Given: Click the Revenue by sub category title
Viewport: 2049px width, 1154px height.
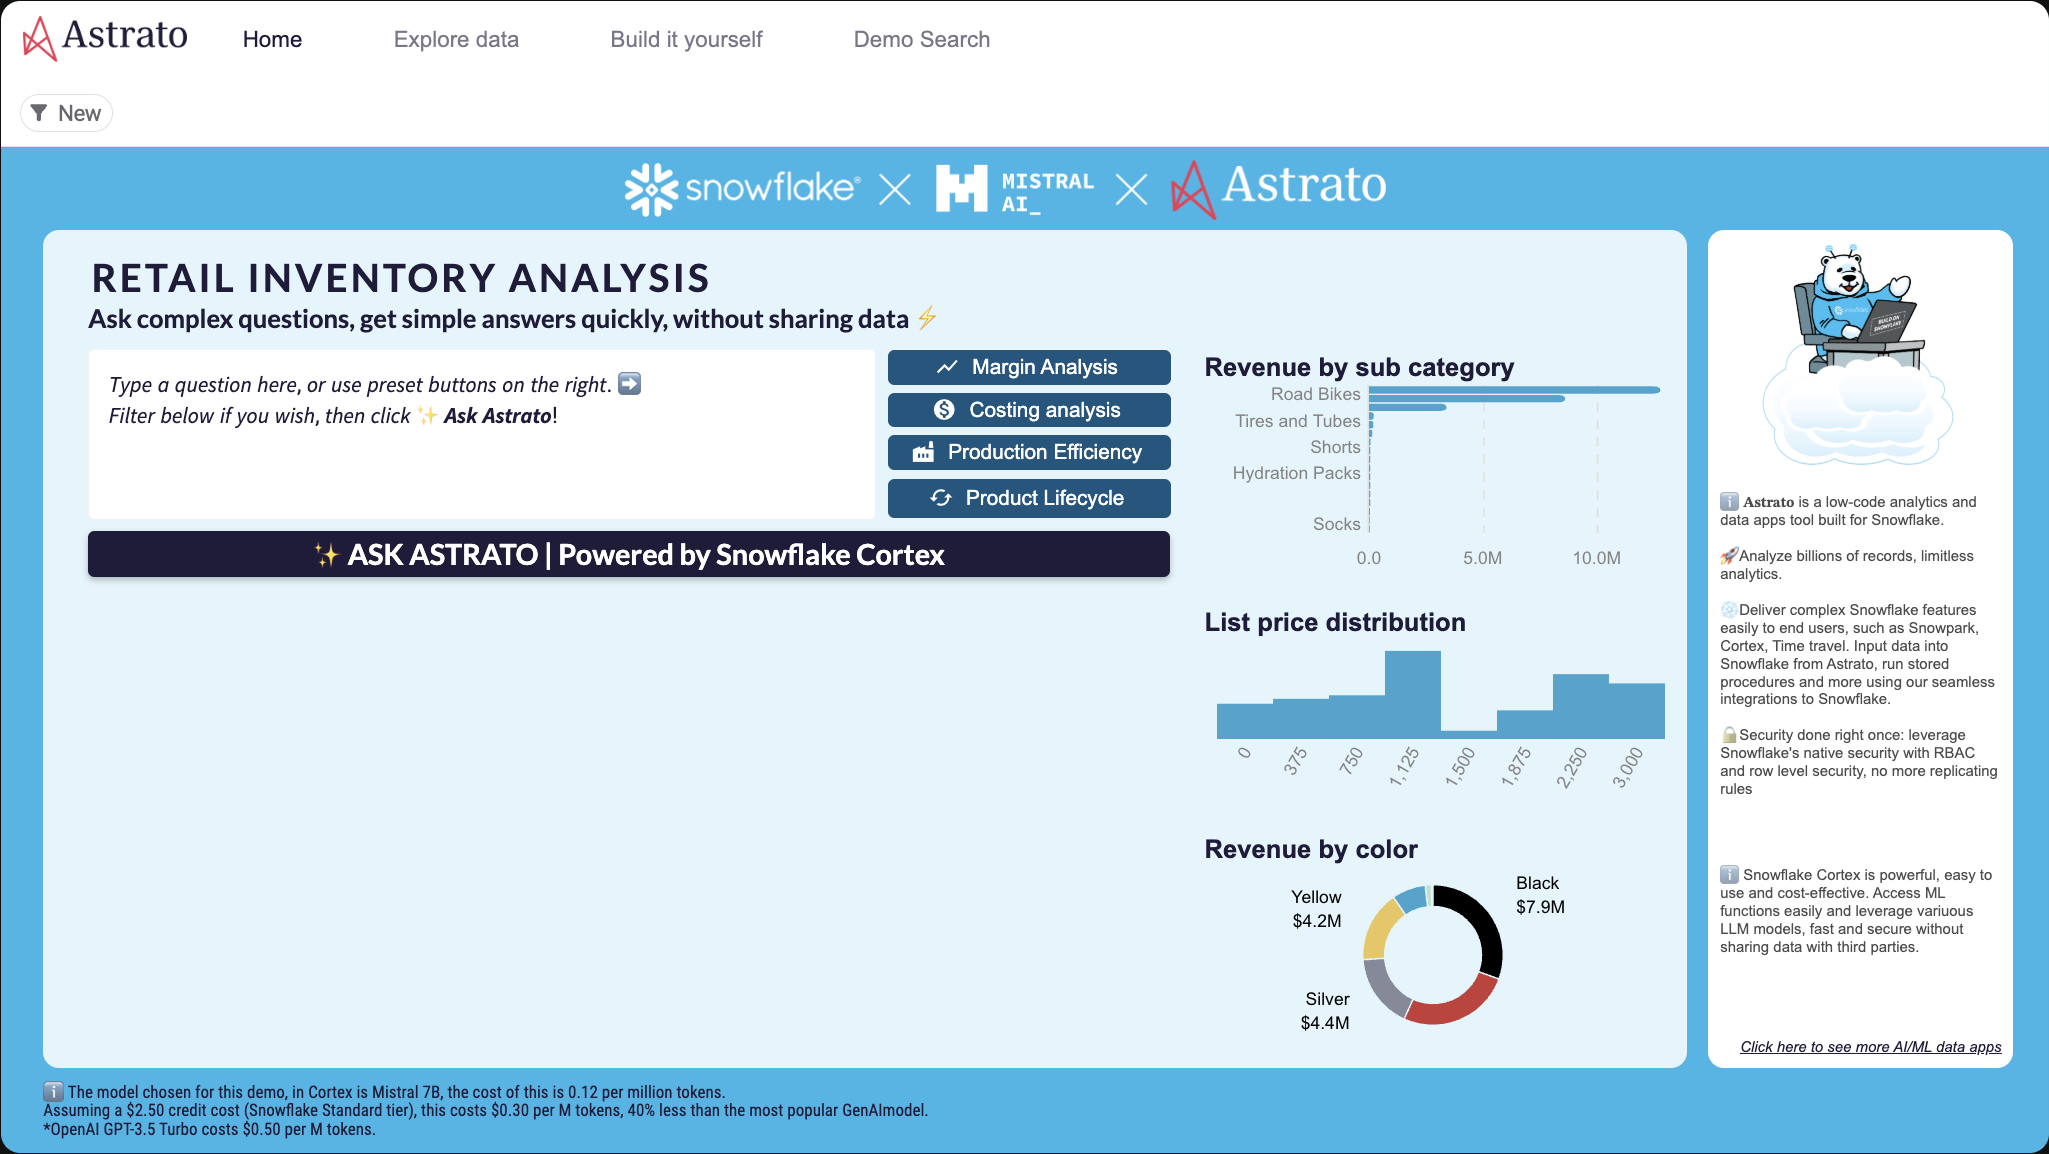Looking at the screenshot, I should (x=1359, y=367).
